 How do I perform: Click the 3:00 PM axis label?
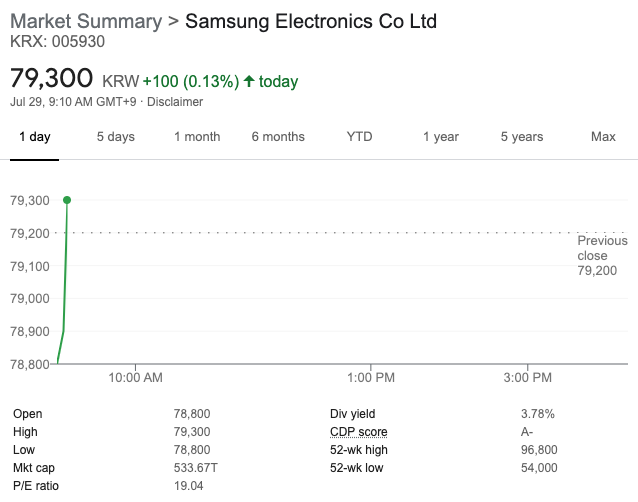tap(527, 378)
